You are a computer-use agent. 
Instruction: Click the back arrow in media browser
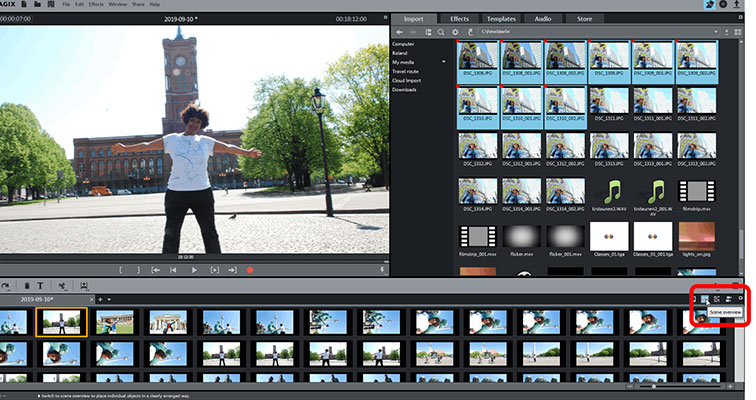coord(398,32)
